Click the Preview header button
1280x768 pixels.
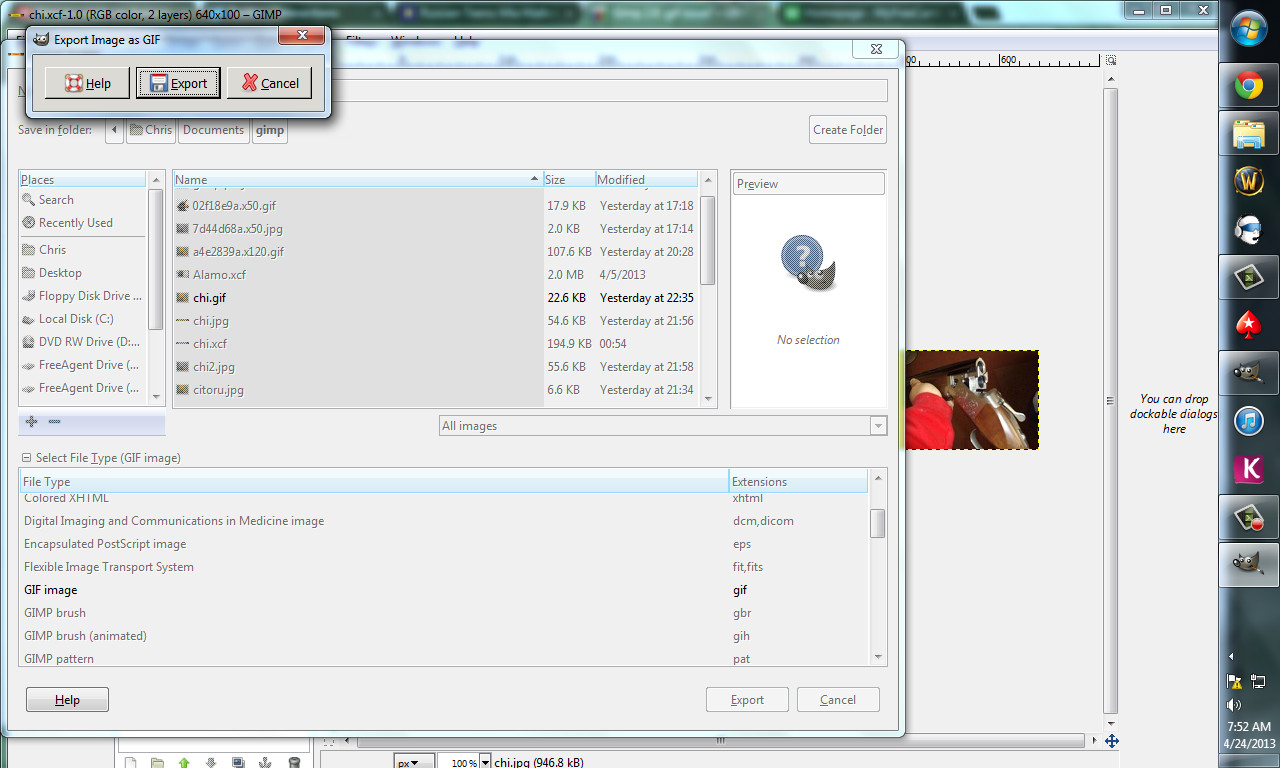(809, 184)
